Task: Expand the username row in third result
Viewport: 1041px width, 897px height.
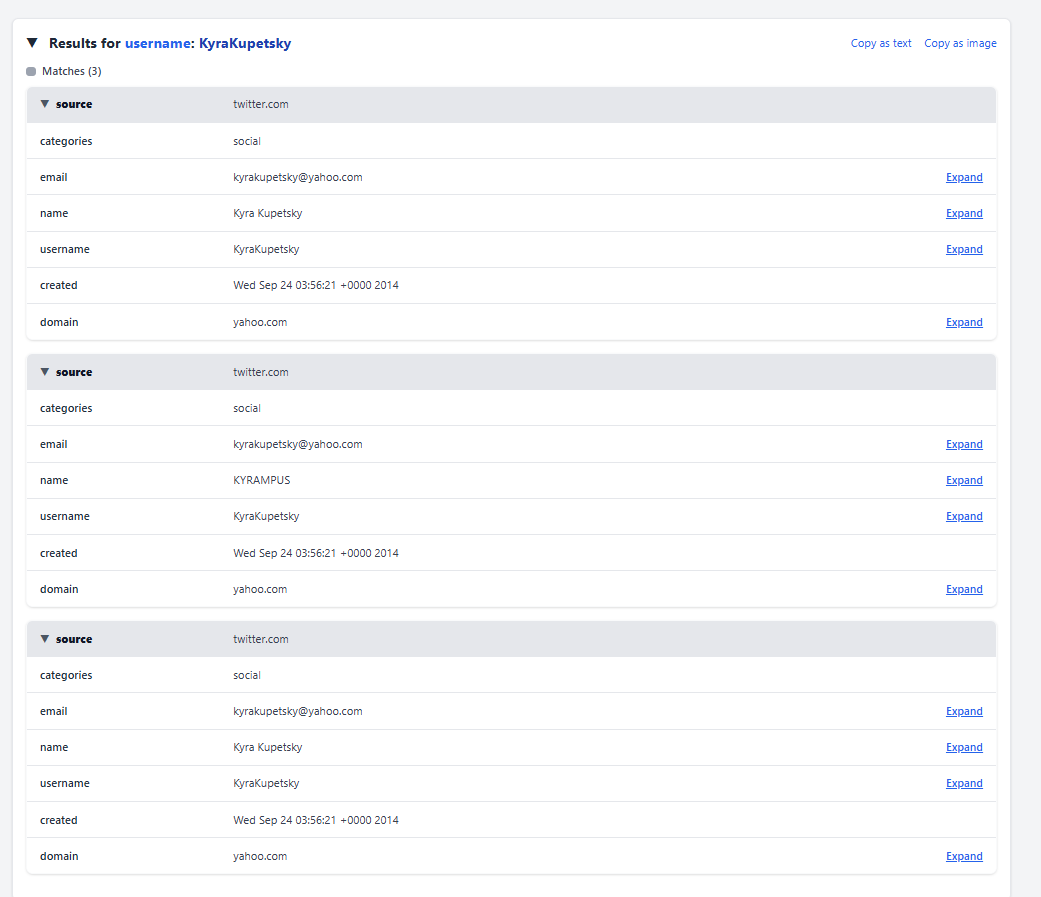Action: point(964,783)
